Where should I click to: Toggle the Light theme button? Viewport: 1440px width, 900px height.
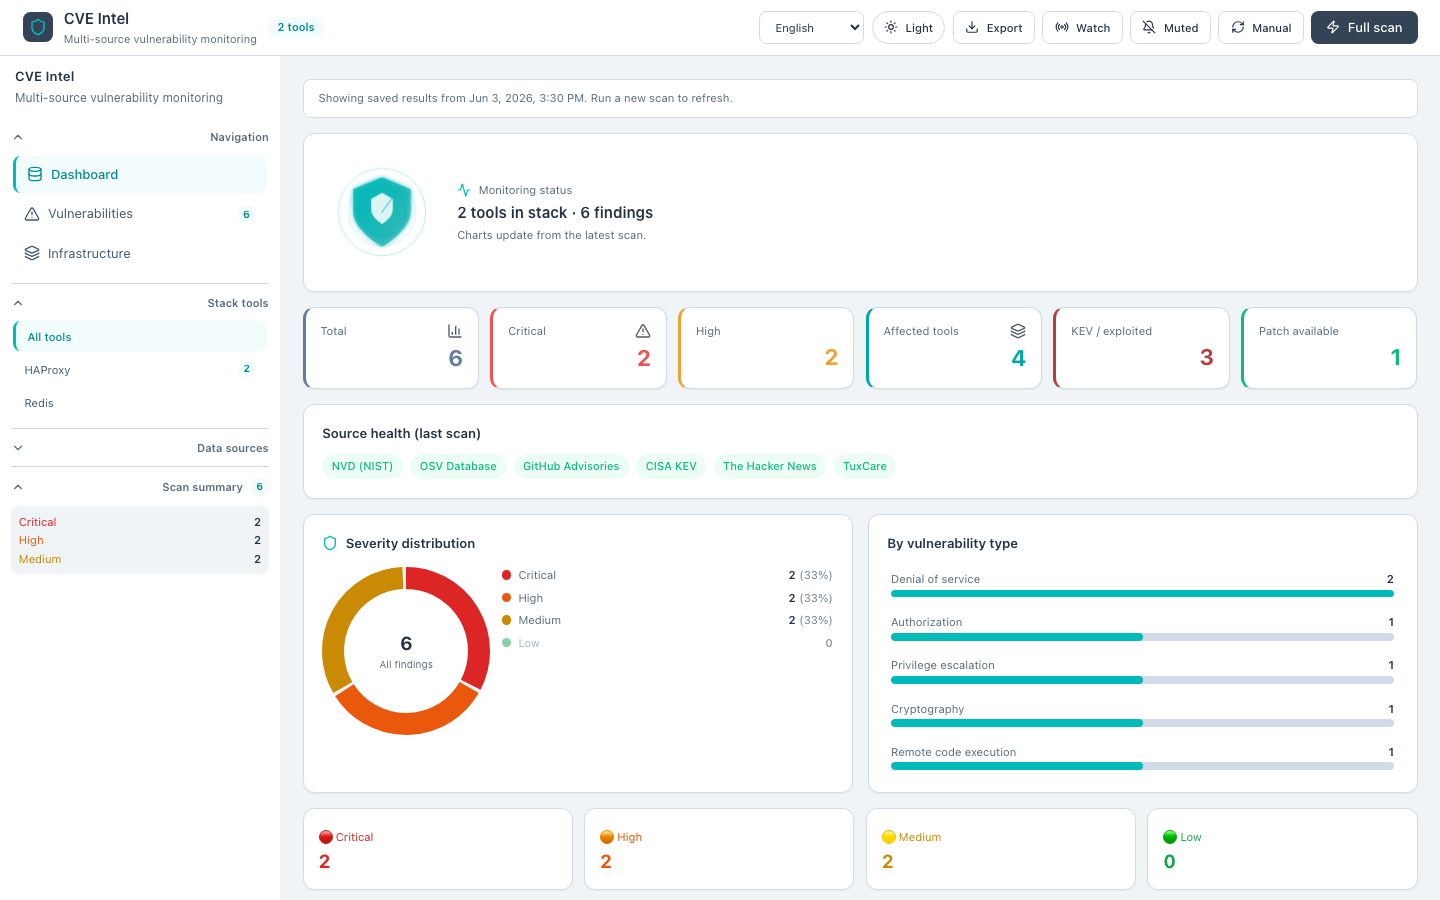pos(908,28)
